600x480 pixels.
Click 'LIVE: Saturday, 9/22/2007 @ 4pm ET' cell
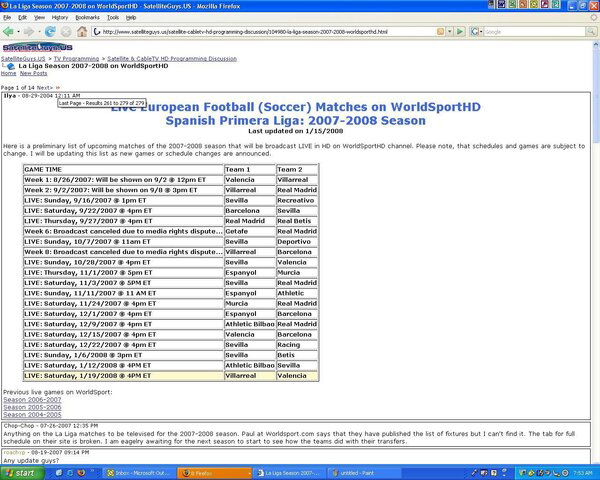pyautogui.click(x=123, y=211)
